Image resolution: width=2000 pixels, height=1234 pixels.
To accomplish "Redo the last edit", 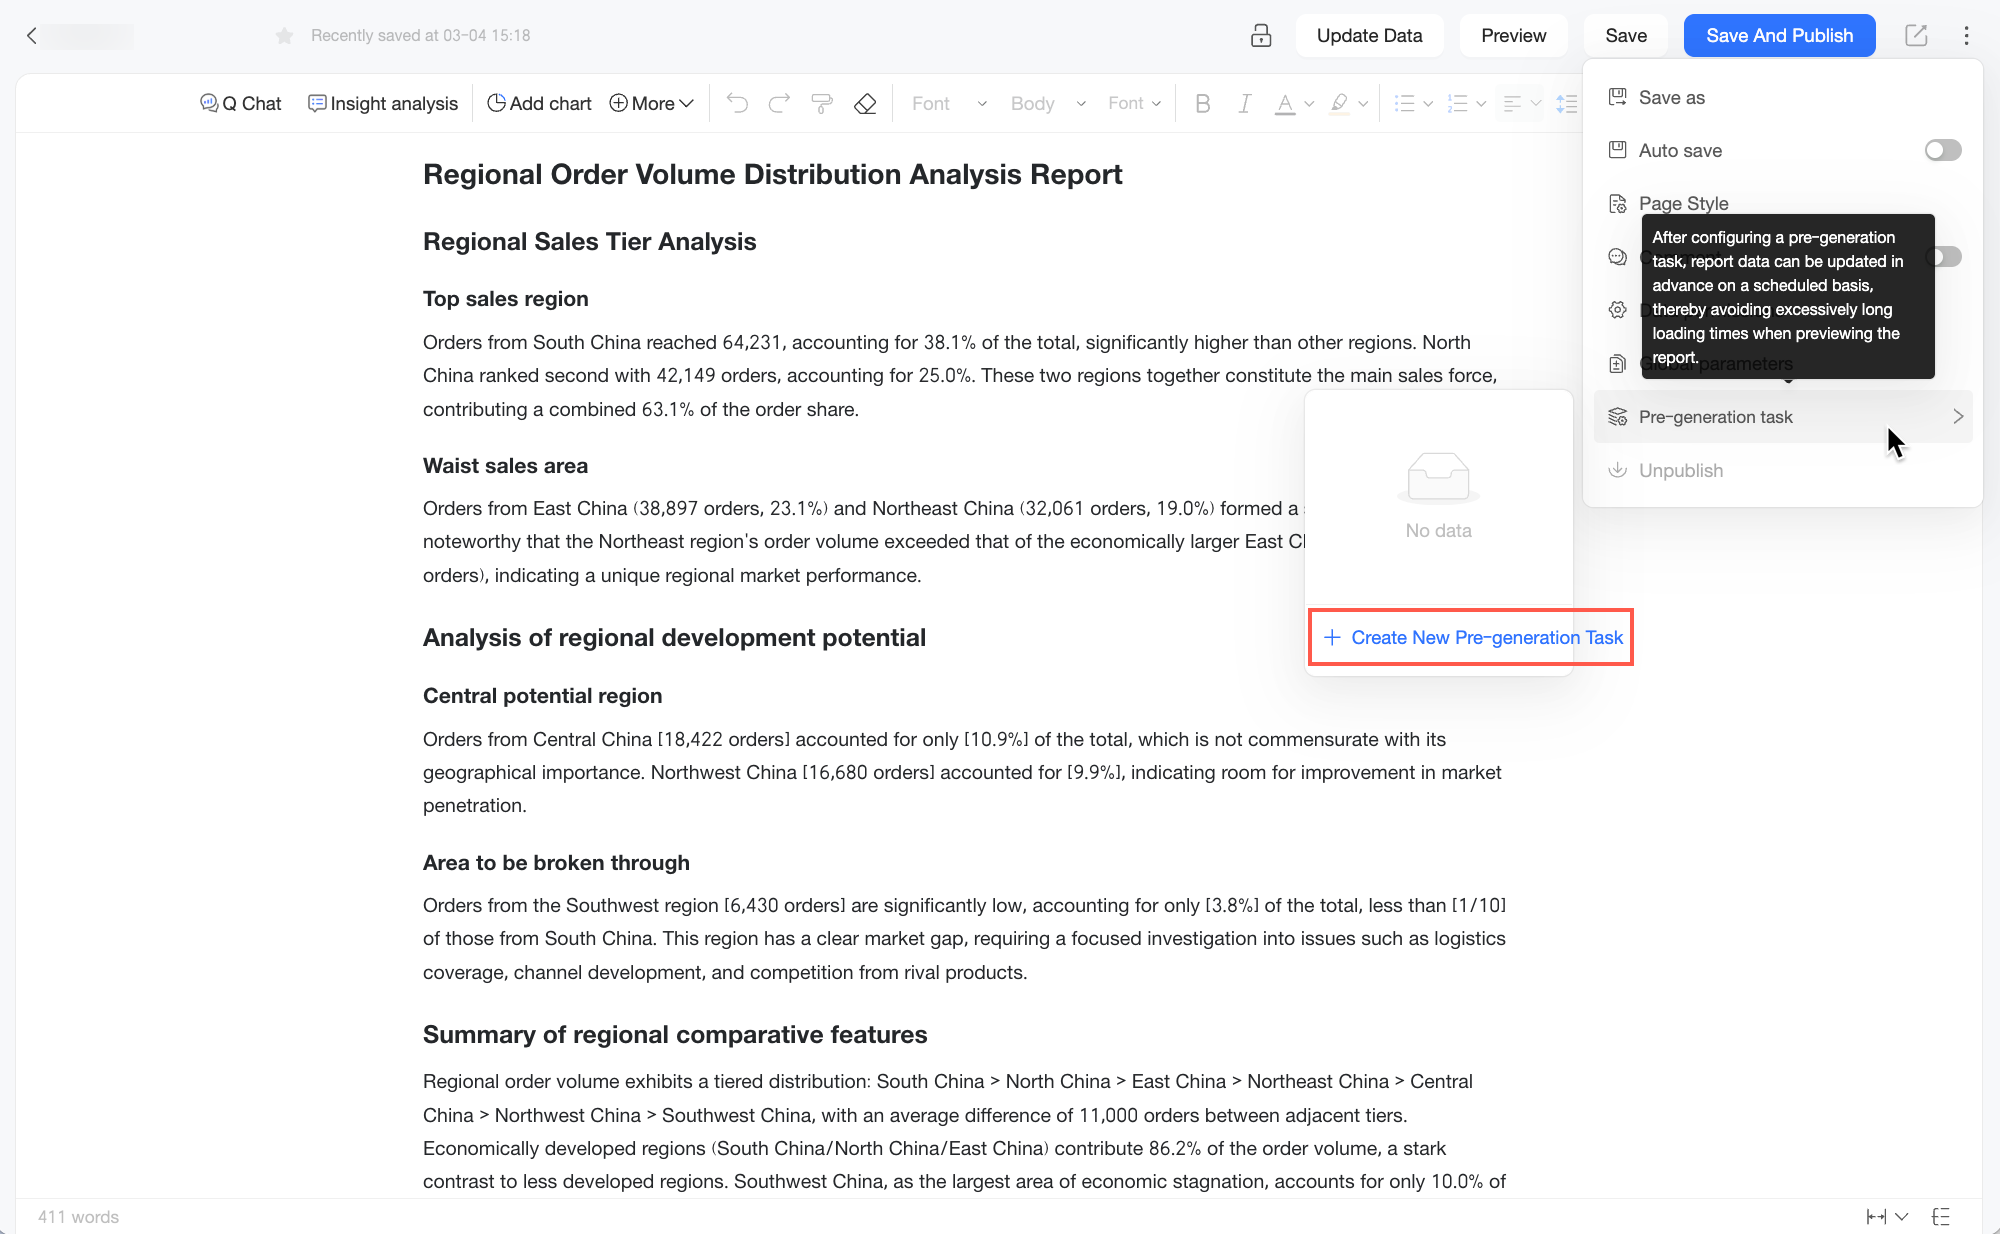I will point(779,103).
